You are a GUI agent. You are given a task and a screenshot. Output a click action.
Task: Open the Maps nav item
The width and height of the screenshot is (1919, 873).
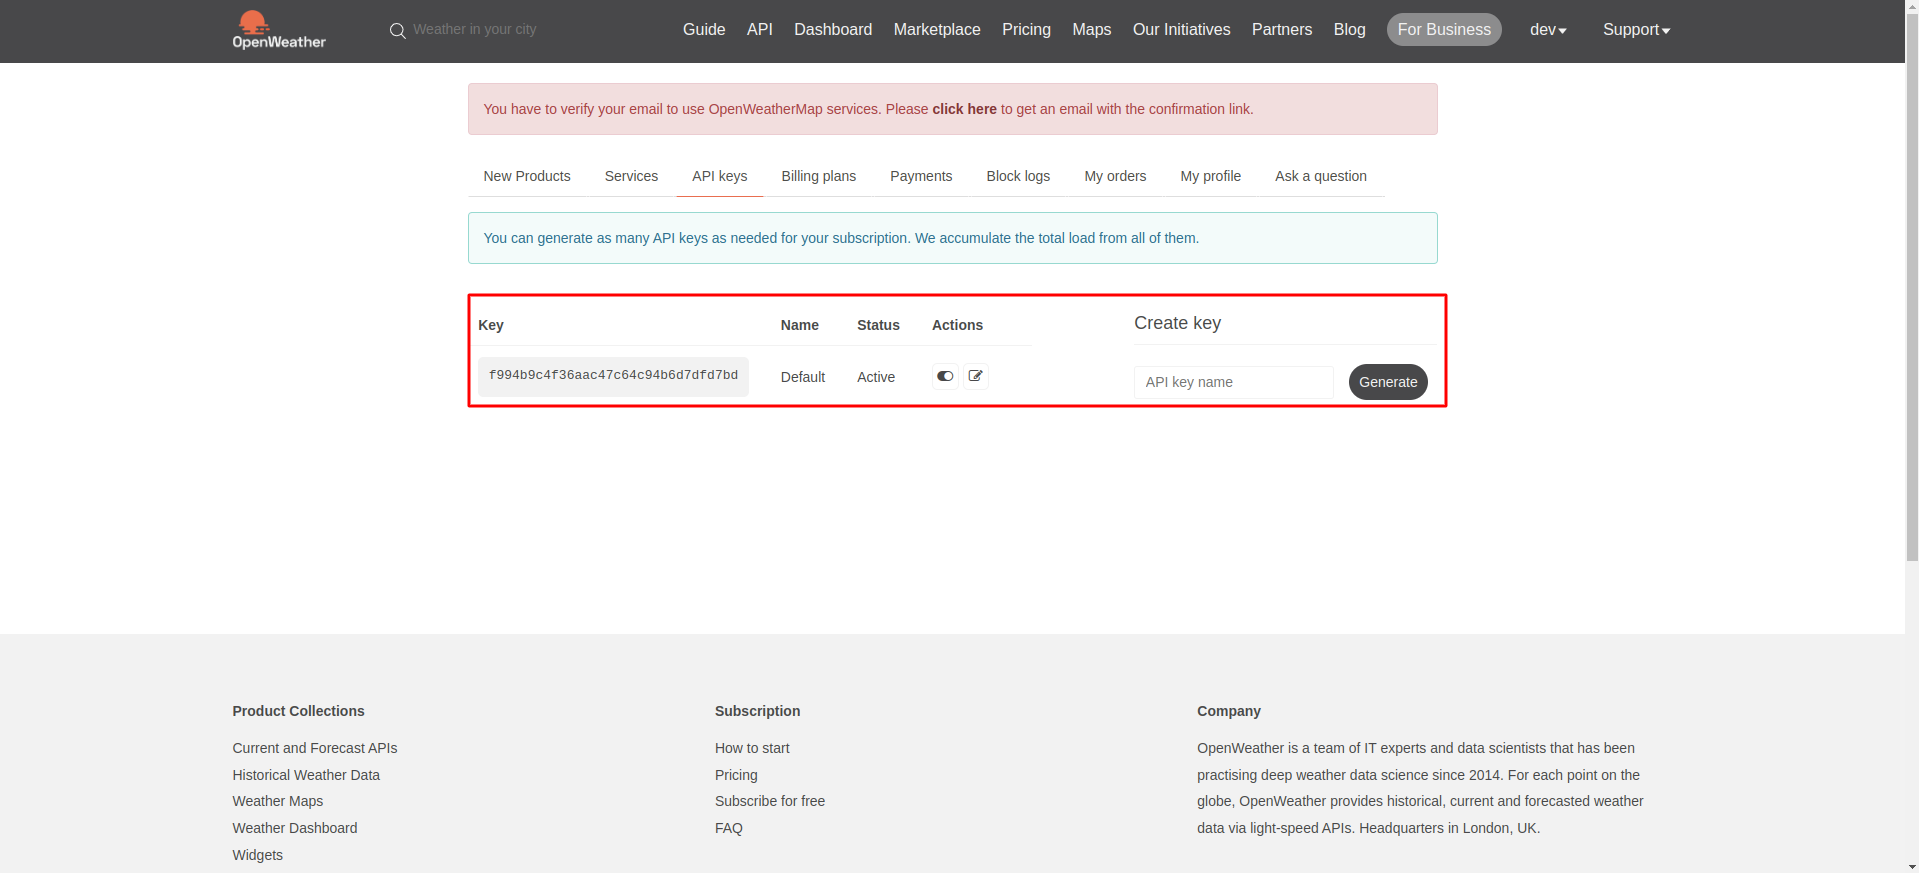tap(1092, 30)
